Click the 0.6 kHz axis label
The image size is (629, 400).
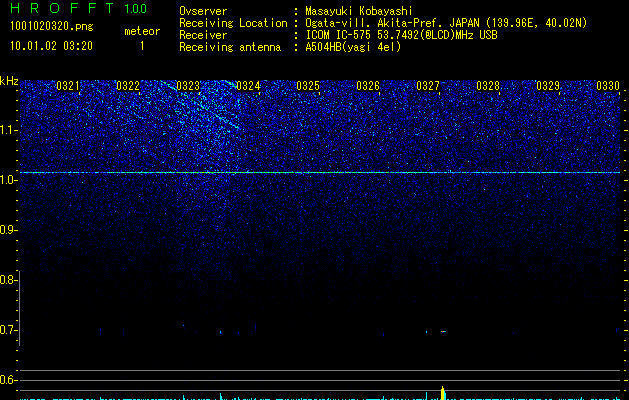[8, 380]
